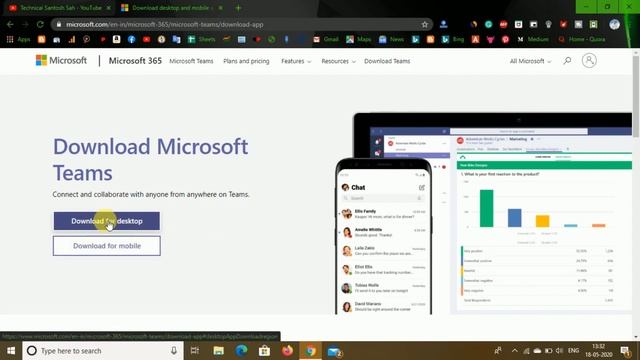Click the blue install/download icon in address bar
The image size is (640, 360).
coord(443,24)
